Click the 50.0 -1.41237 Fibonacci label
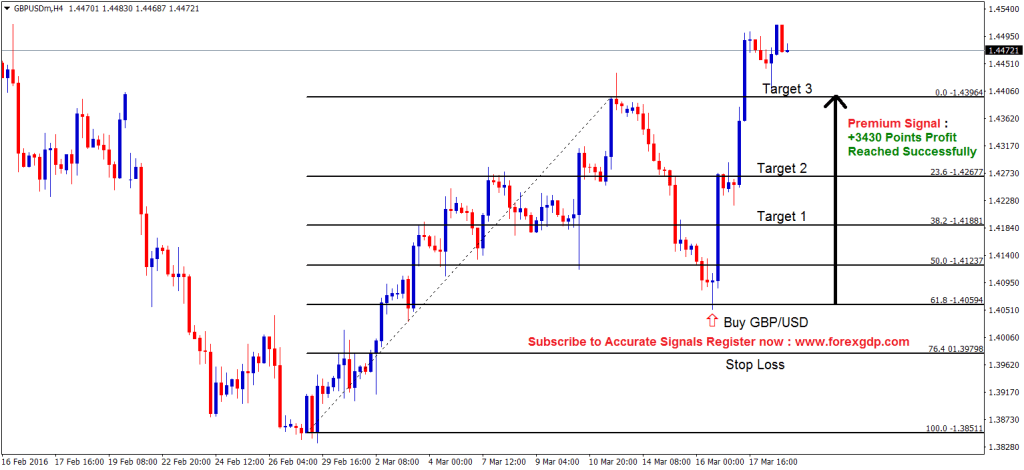This screenshot has height=470, width=1024. tap(959, 260)
